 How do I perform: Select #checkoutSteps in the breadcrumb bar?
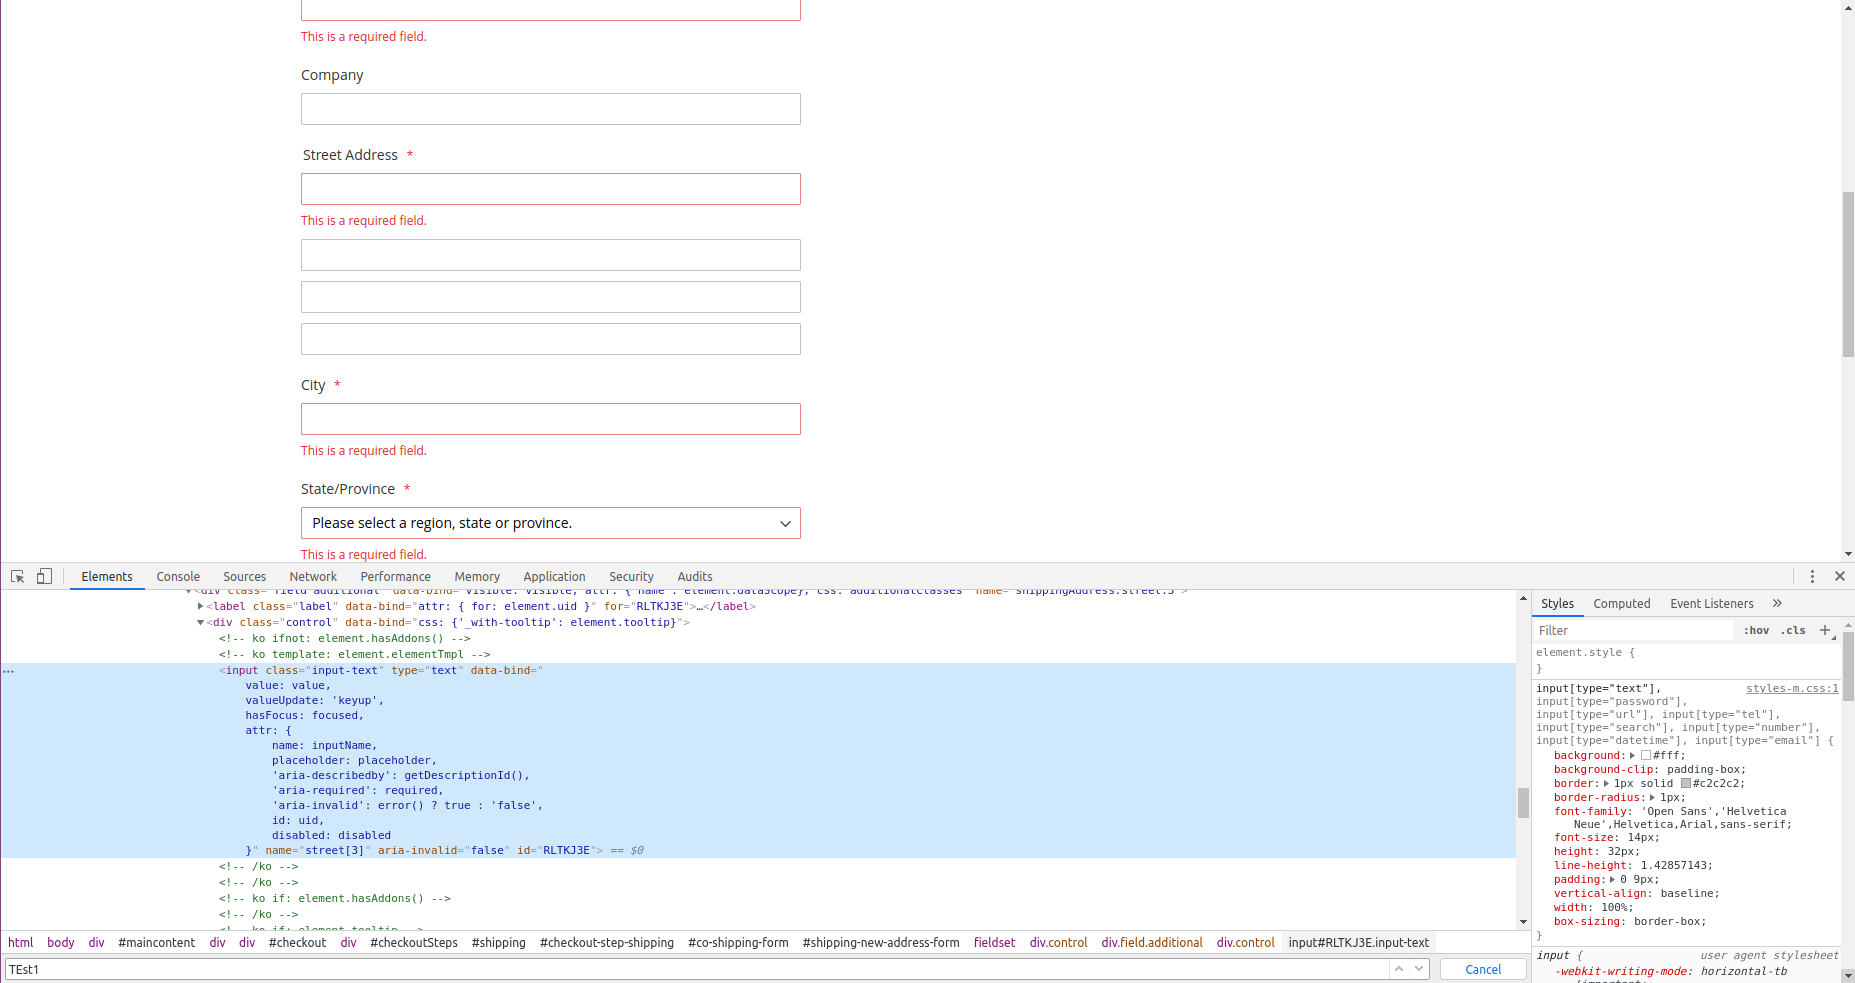click(414, 942)
